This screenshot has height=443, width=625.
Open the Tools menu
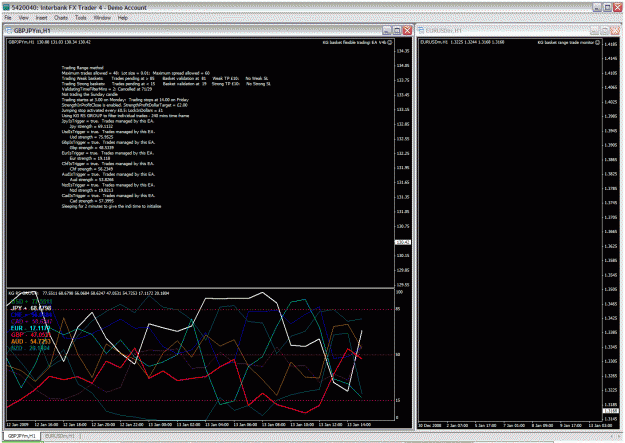[x=81, y=18]
